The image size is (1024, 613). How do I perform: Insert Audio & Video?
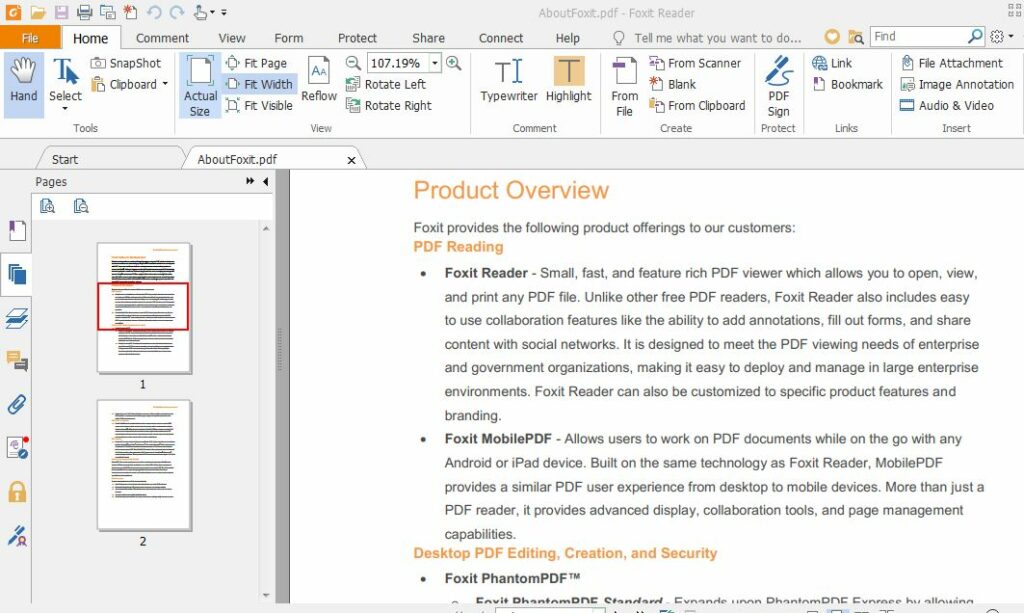coord(947,105)
